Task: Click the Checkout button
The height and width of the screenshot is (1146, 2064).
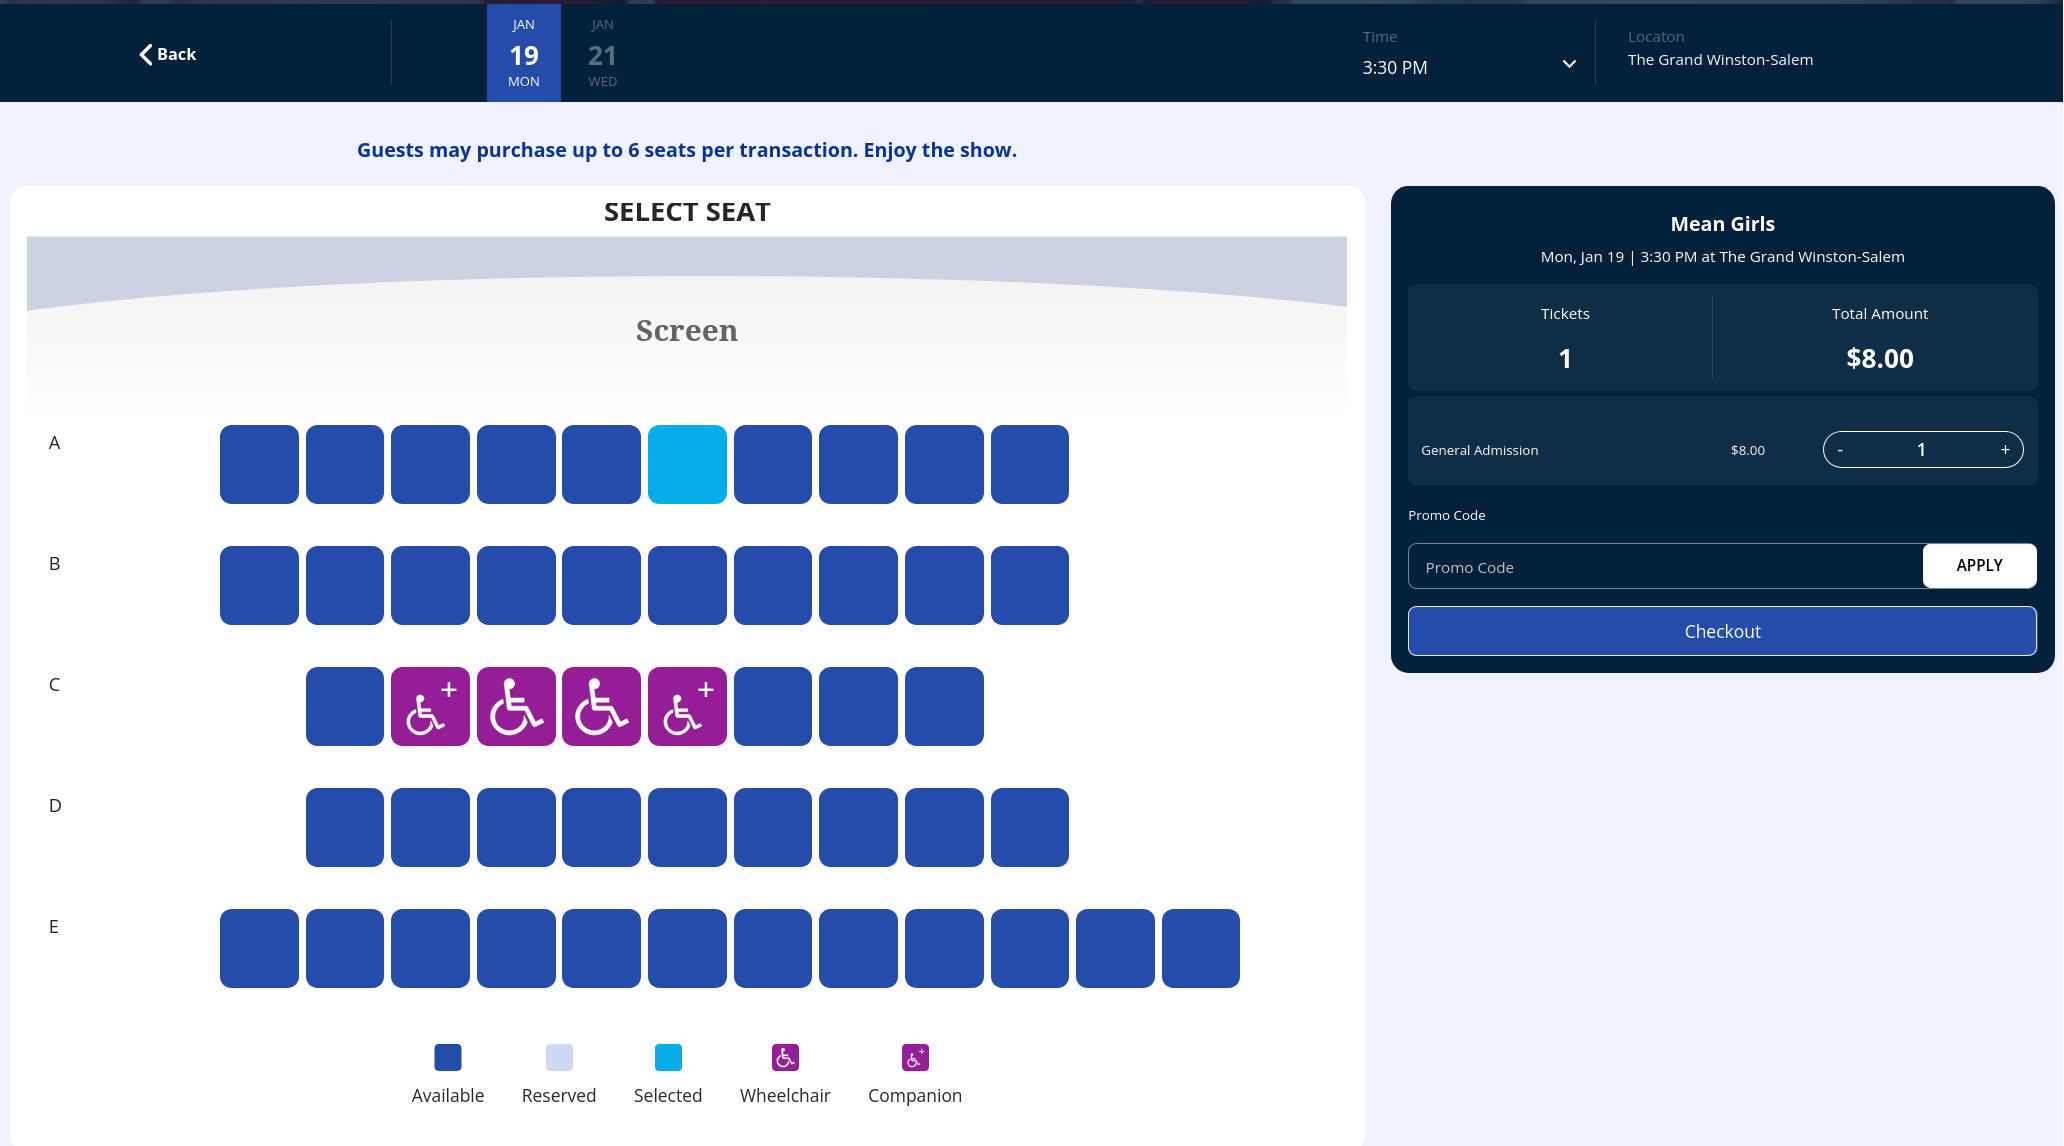Action: tap(1722, 631)
